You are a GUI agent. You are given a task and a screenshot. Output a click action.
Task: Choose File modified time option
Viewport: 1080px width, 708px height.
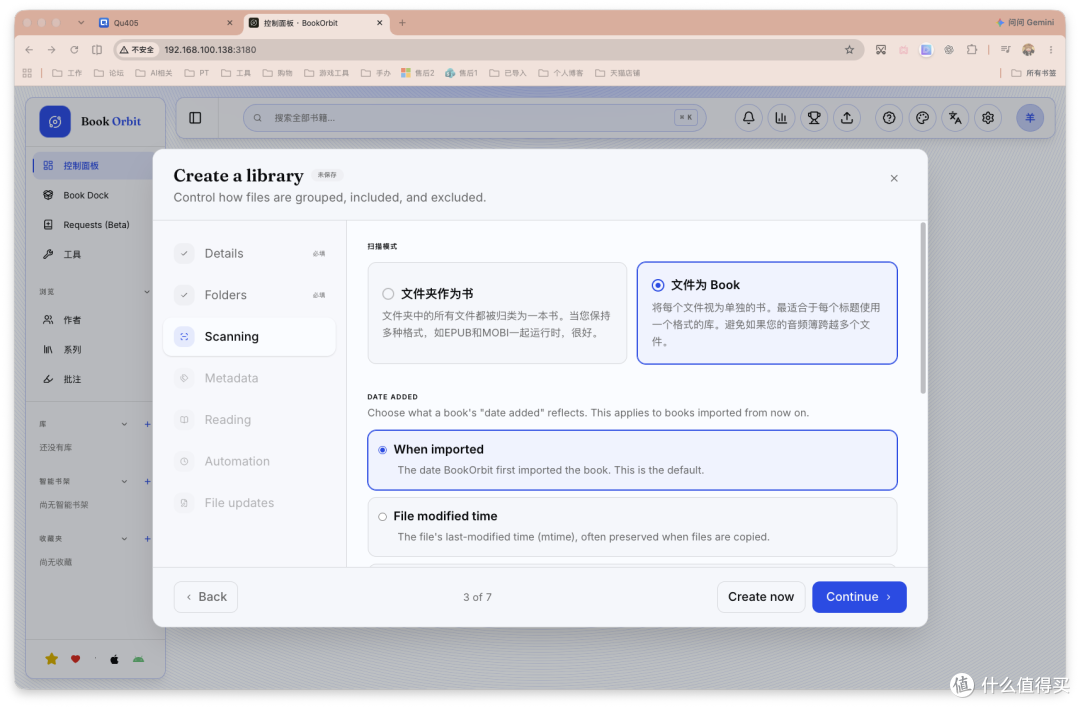pyautogui.click(x=632, y=527)
